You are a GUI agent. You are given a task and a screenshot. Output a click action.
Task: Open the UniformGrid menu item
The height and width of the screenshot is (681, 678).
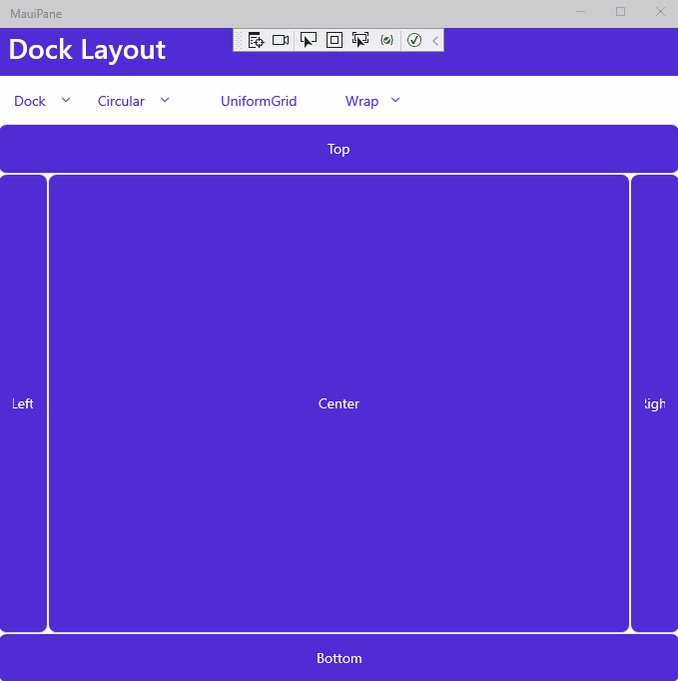tap(259, 101)
